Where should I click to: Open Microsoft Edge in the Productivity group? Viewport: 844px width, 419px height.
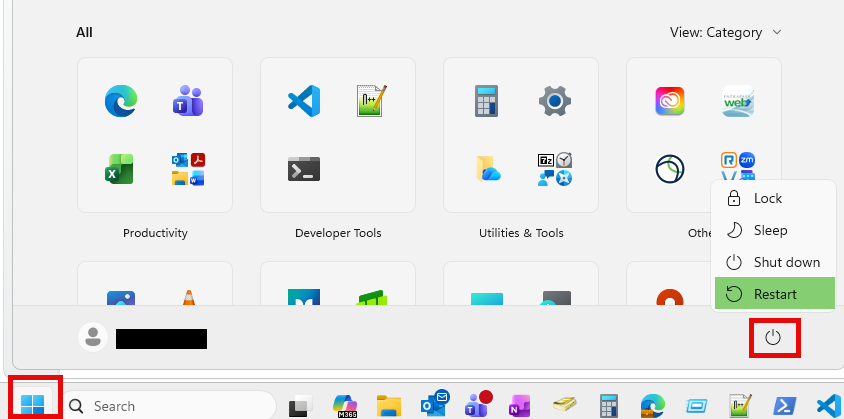121,101
